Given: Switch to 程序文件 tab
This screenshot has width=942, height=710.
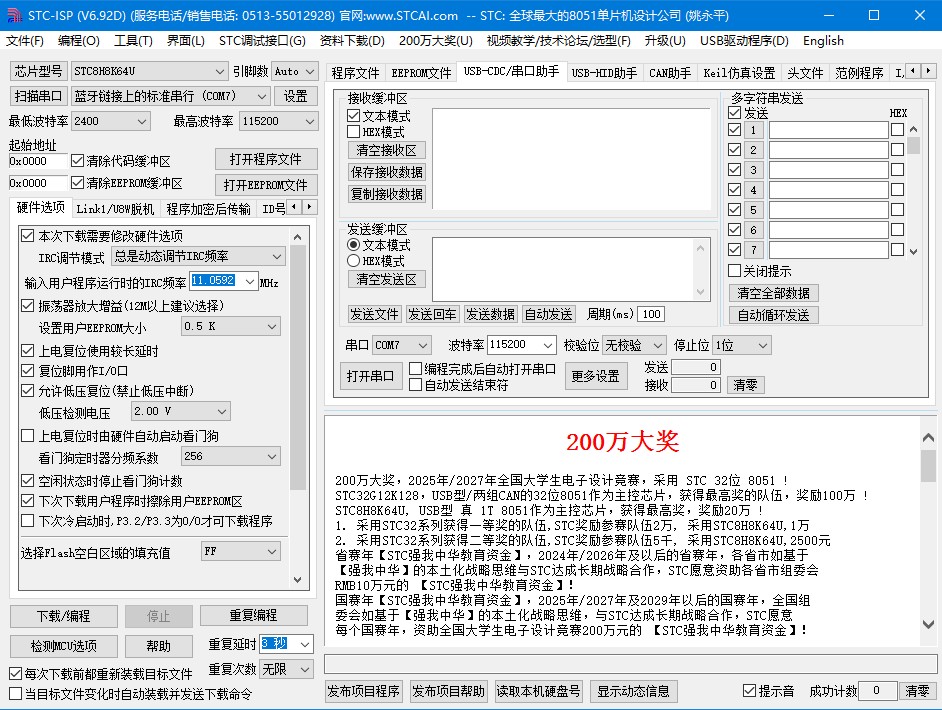Looking at the screenshot, I should (355, 73).
